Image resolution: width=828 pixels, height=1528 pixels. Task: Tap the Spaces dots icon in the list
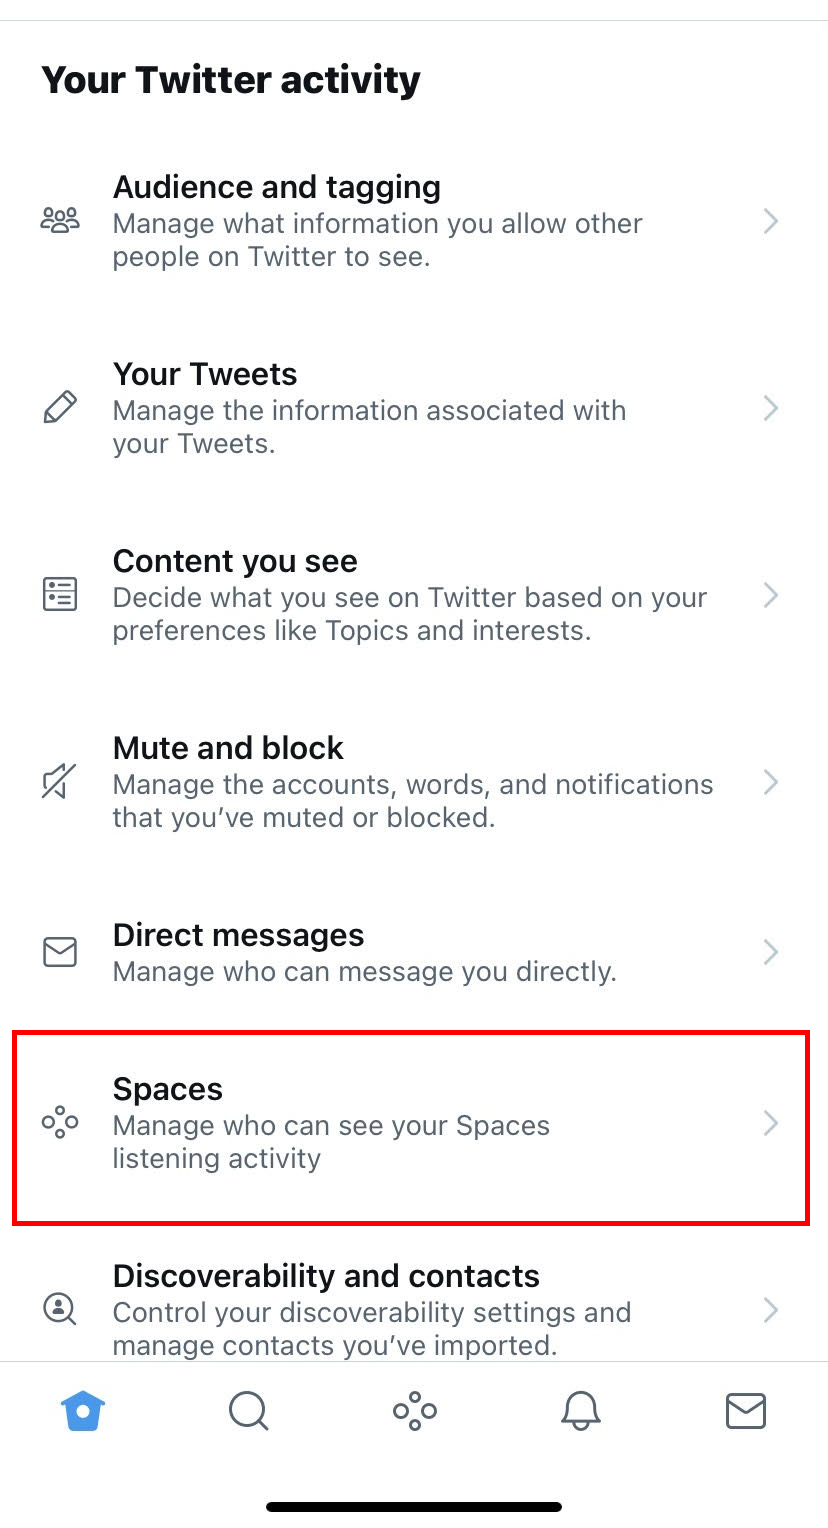[60, 1123]
